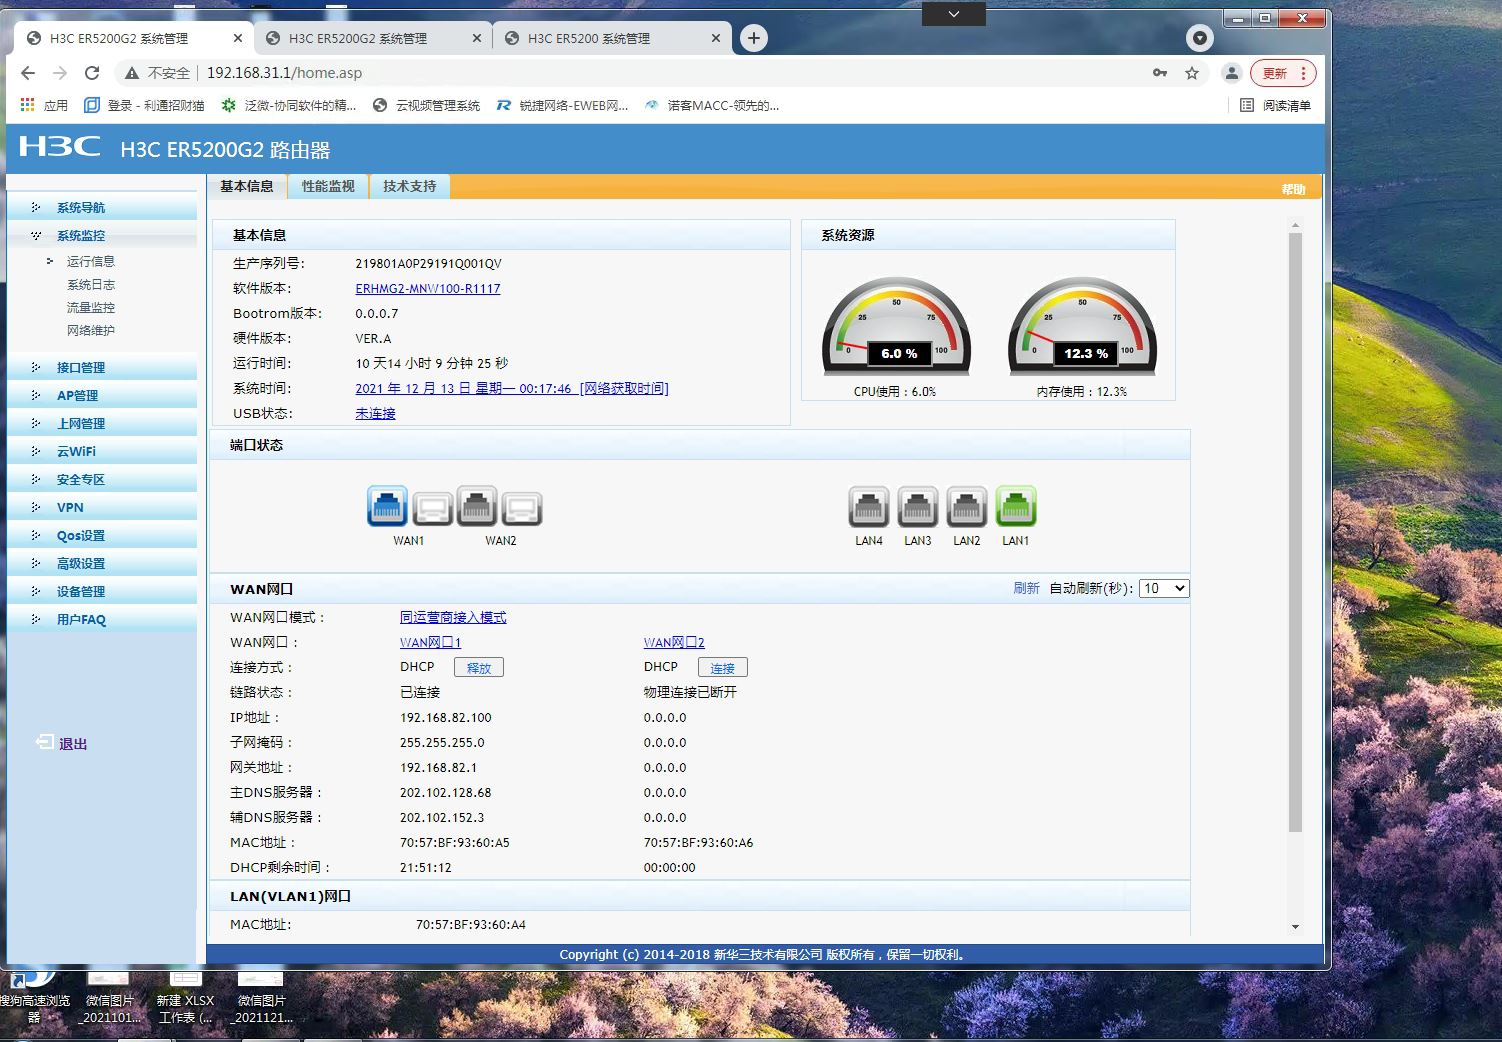
Task: Switch to the 性能监视 tab
Action: (328, 186)
